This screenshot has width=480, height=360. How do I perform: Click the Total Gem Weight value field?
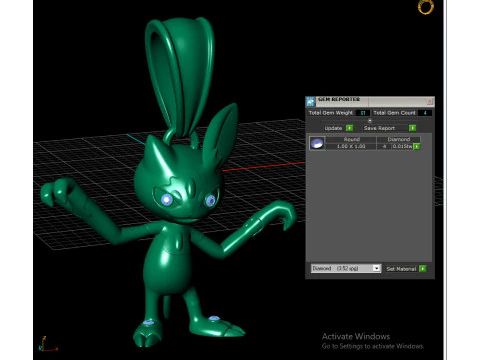(363, 113)
